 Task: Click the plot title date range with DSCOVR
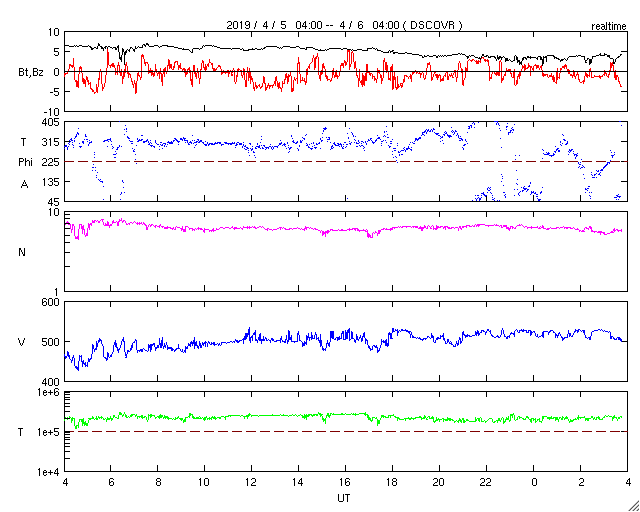344,25
